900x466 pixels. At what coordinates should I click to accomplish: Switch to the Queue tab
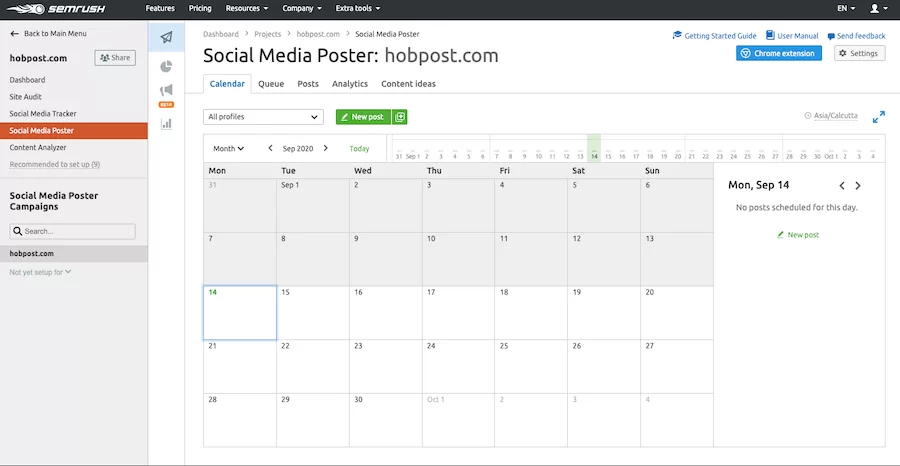click(x=271, y=84)
